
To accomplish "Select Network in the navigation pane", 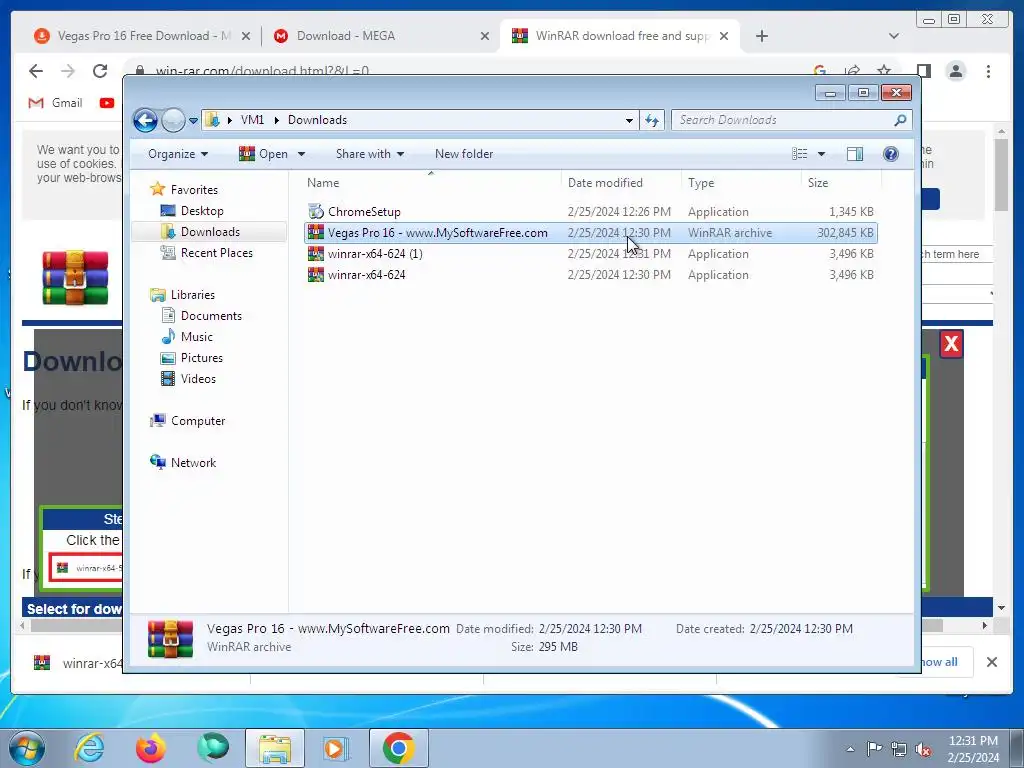I will click(193, 462).
